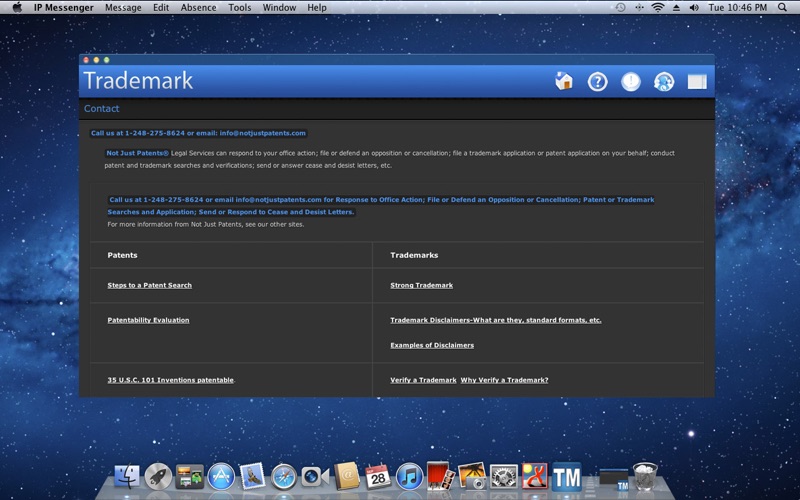This screenshot has width=800, height=500.
Task: Open the IP Messenger application menu
Action: [x=64, y=8]
